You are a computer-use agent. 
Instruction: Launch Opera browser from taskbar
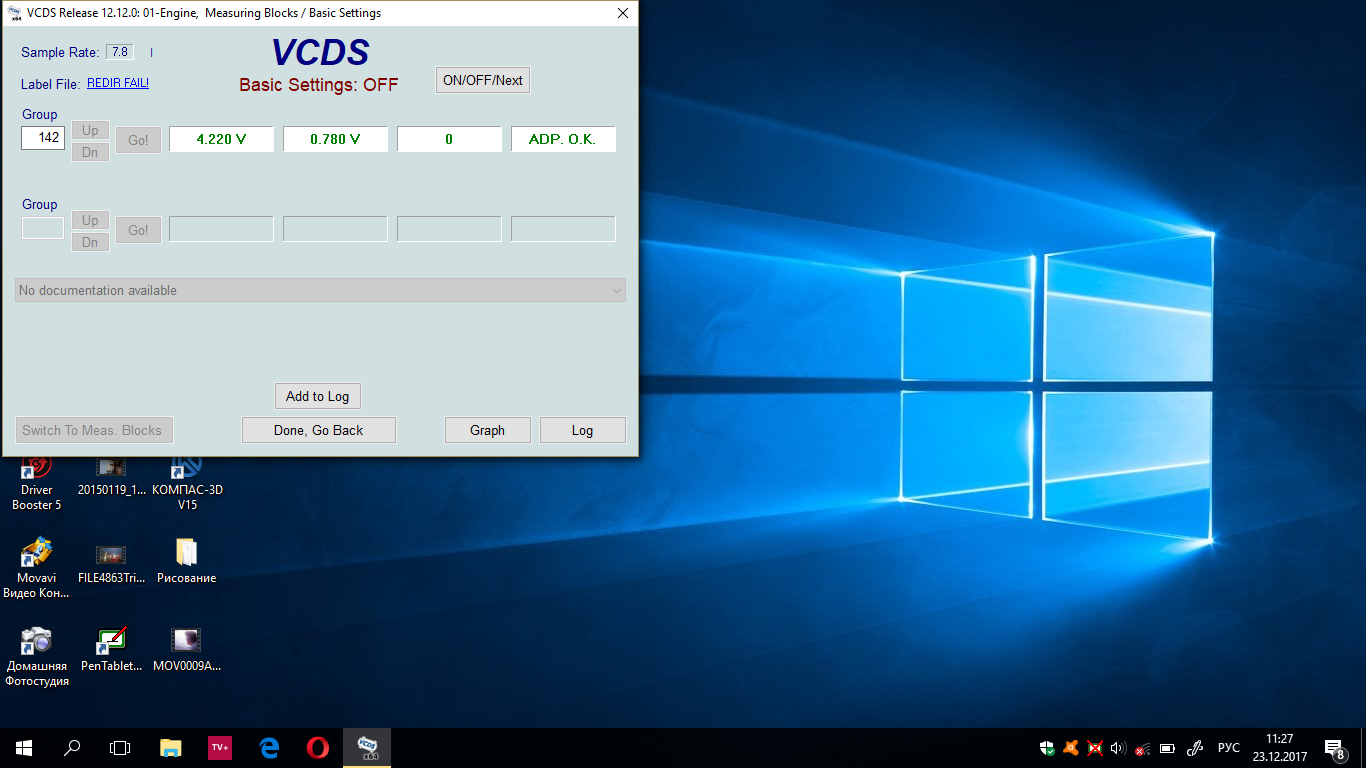pyautogui.click(x=318, y=747)
